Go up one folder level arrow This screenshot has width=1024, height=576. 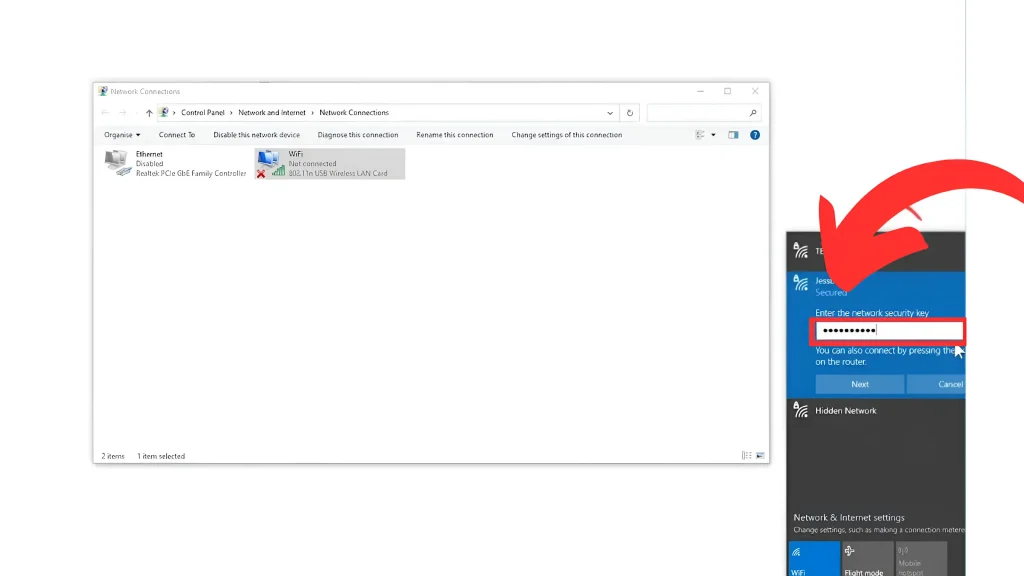[x=149, y=113]
